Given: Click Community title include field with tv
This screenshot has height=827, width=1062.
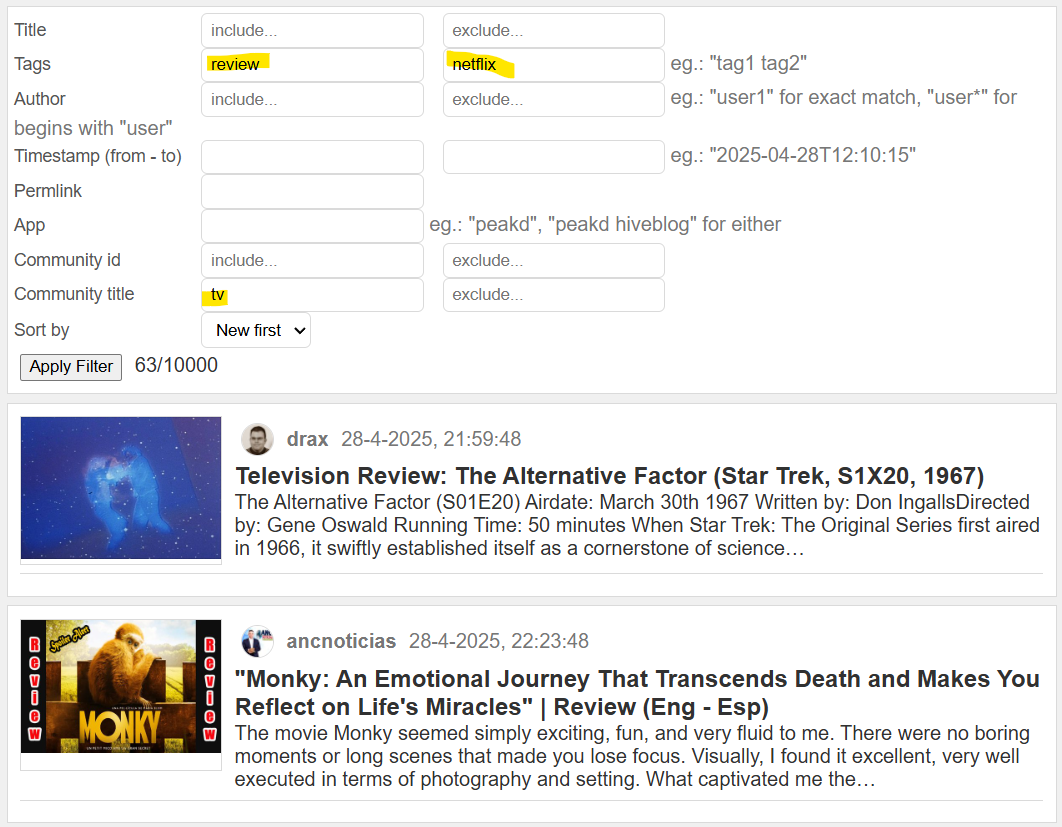Looking at the screenshot, I should [x=312, y=295].
